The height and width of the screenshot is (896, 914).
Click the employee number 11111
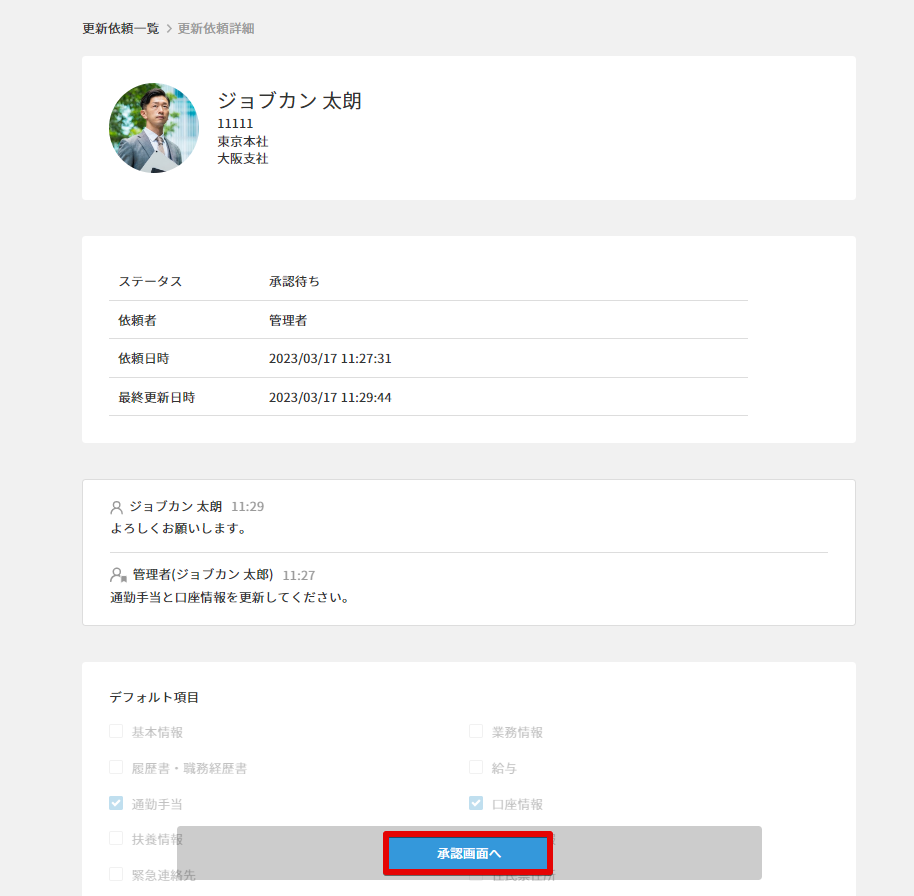(x=235, y=124)
